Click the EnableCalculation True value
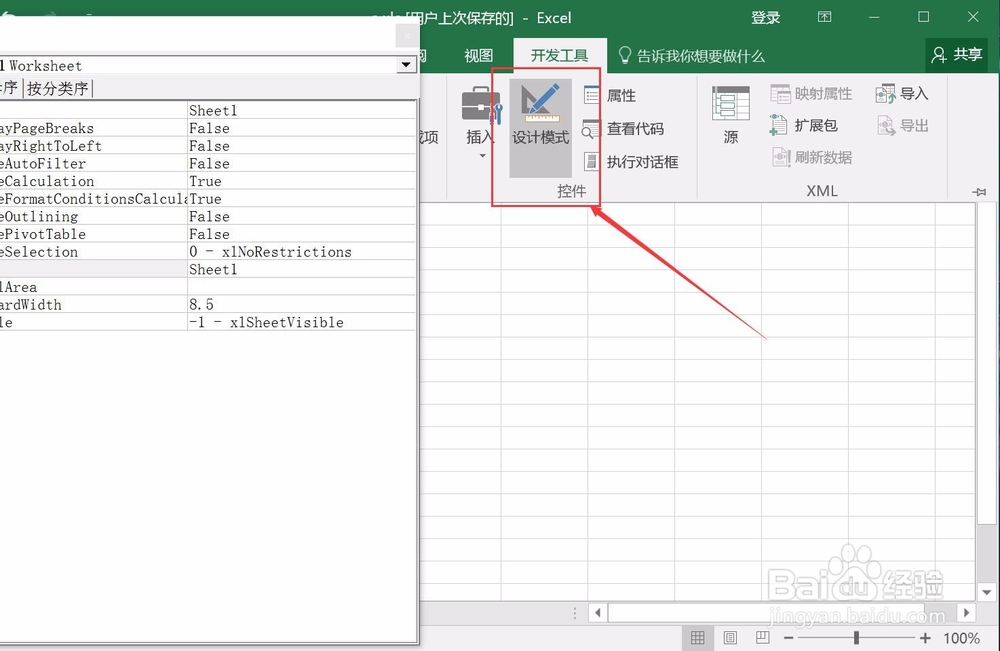 coord(302,181)
